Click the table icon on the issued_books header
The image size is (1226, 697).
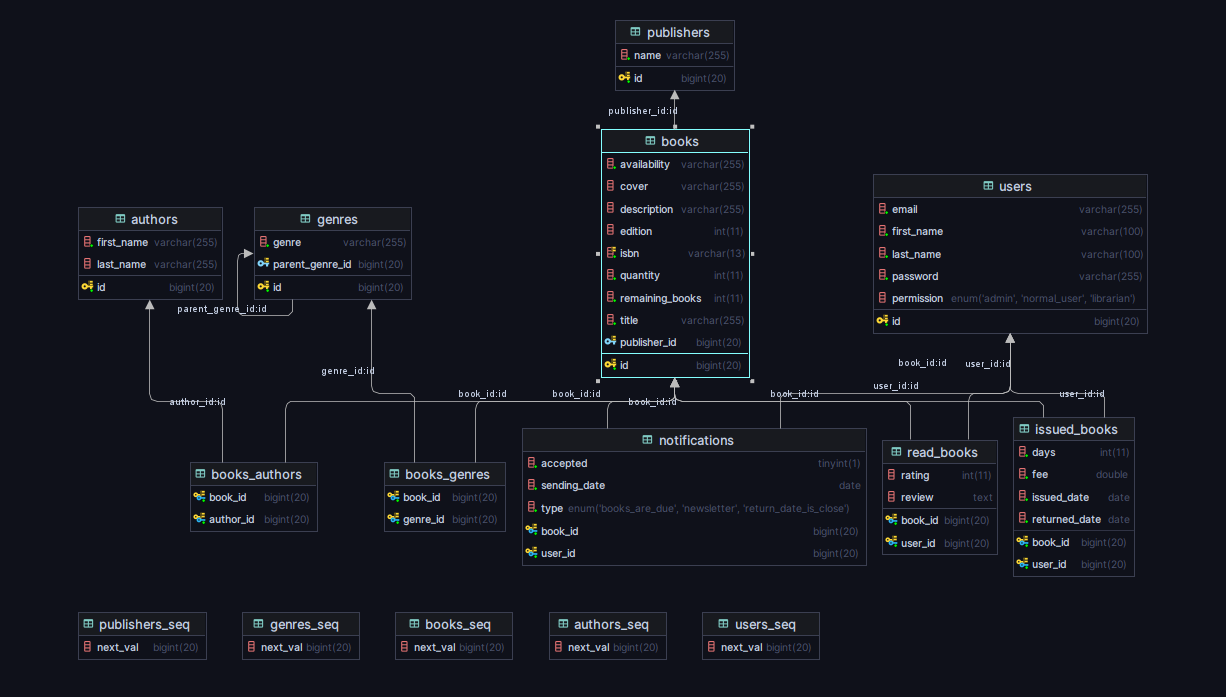tap(1023, 428)
